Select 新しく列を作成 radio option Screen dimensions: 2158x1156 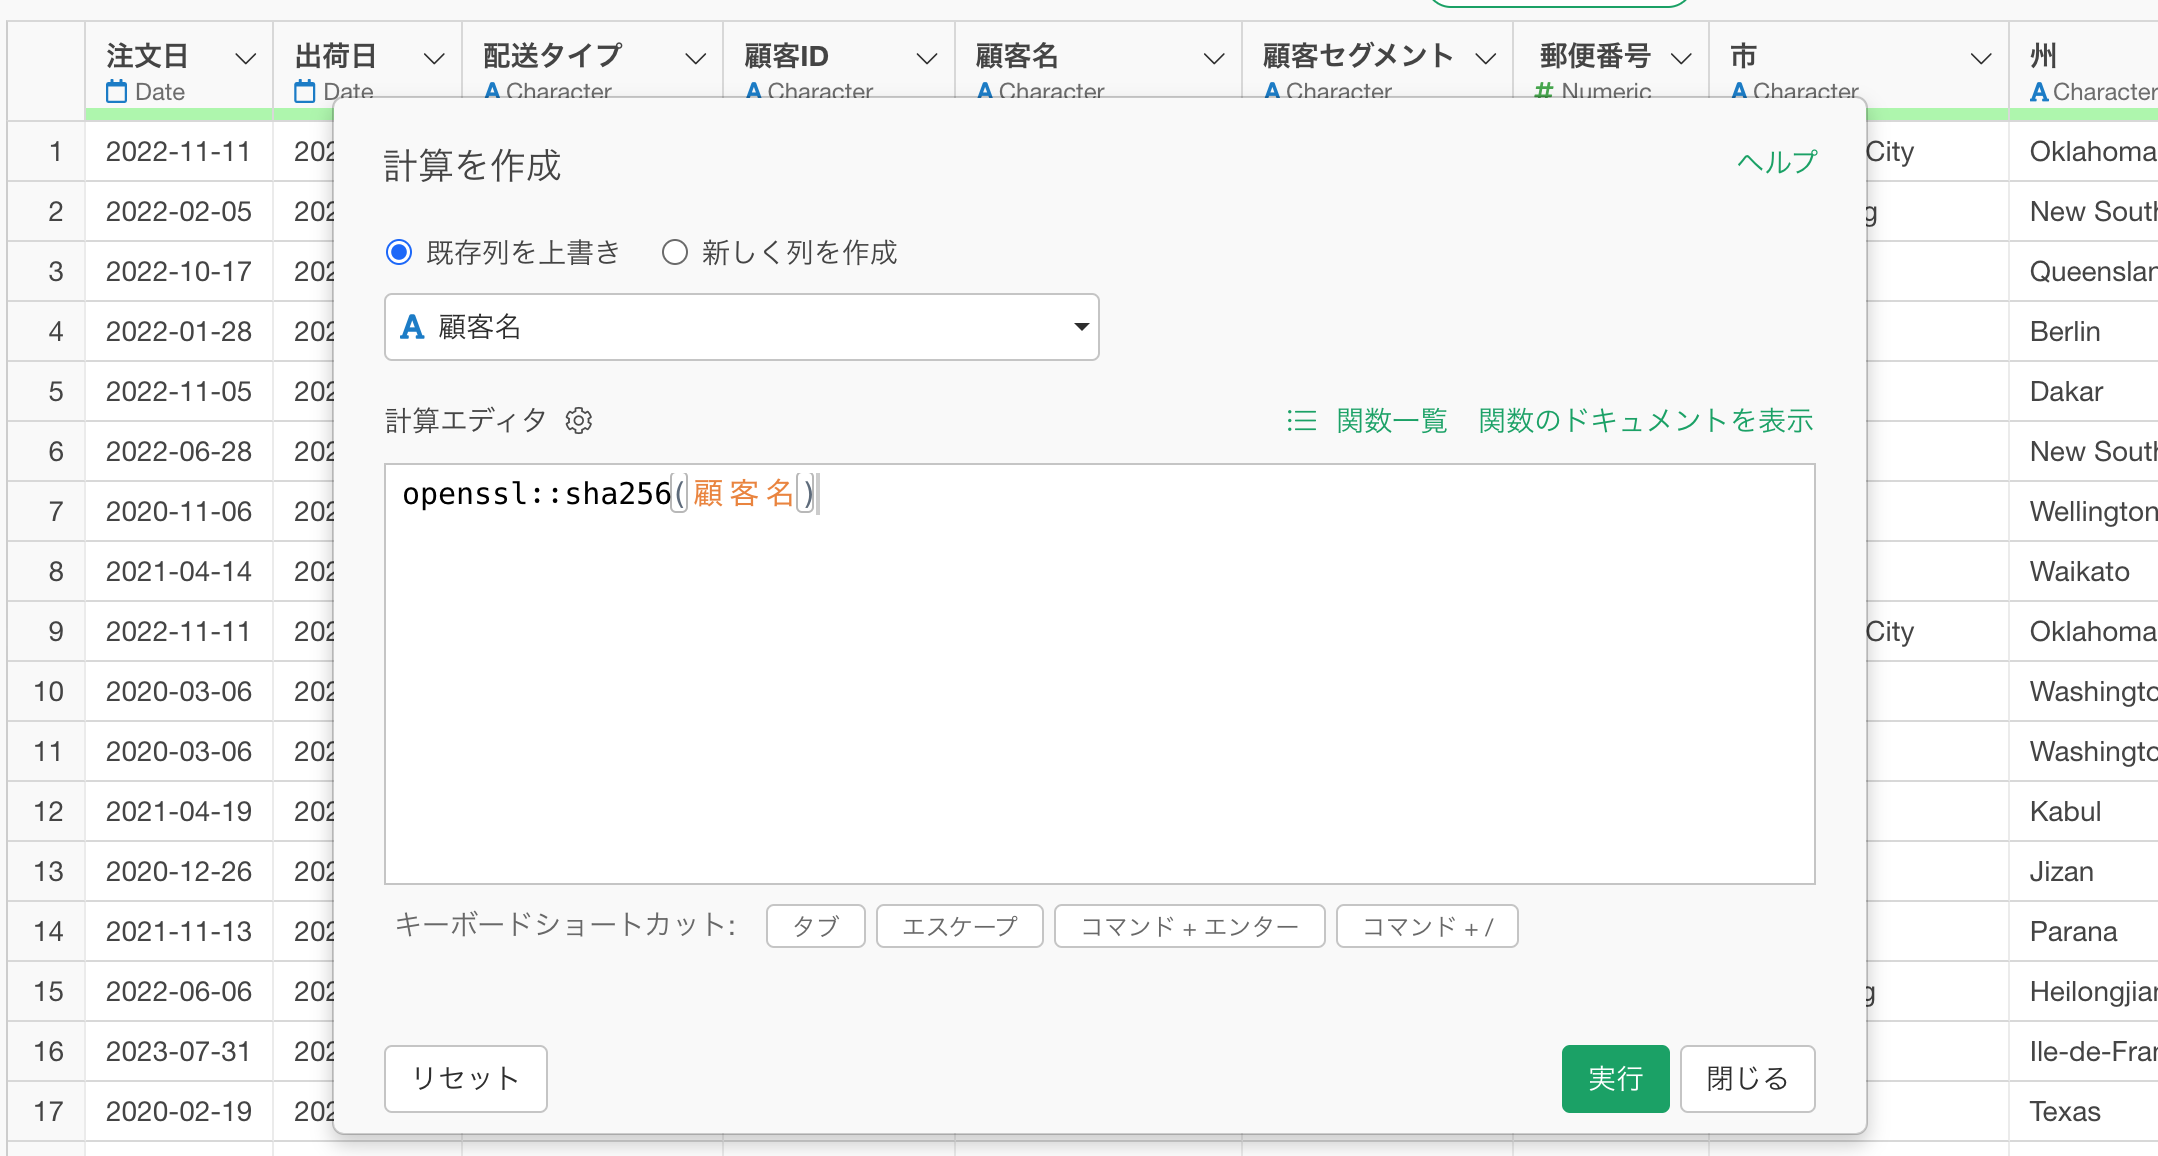tap(675, 252)
